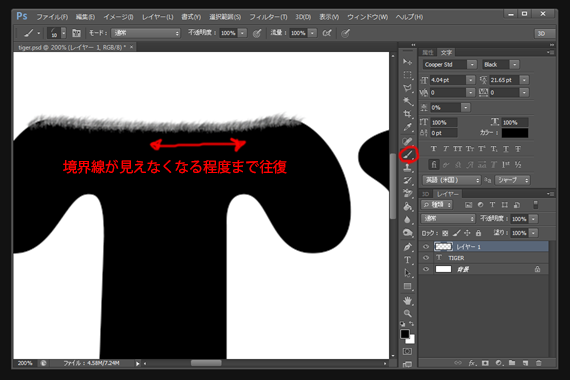
Task: Select the Brush tool in toolbox
Action: pyautogui.click(x=408, y=155)
